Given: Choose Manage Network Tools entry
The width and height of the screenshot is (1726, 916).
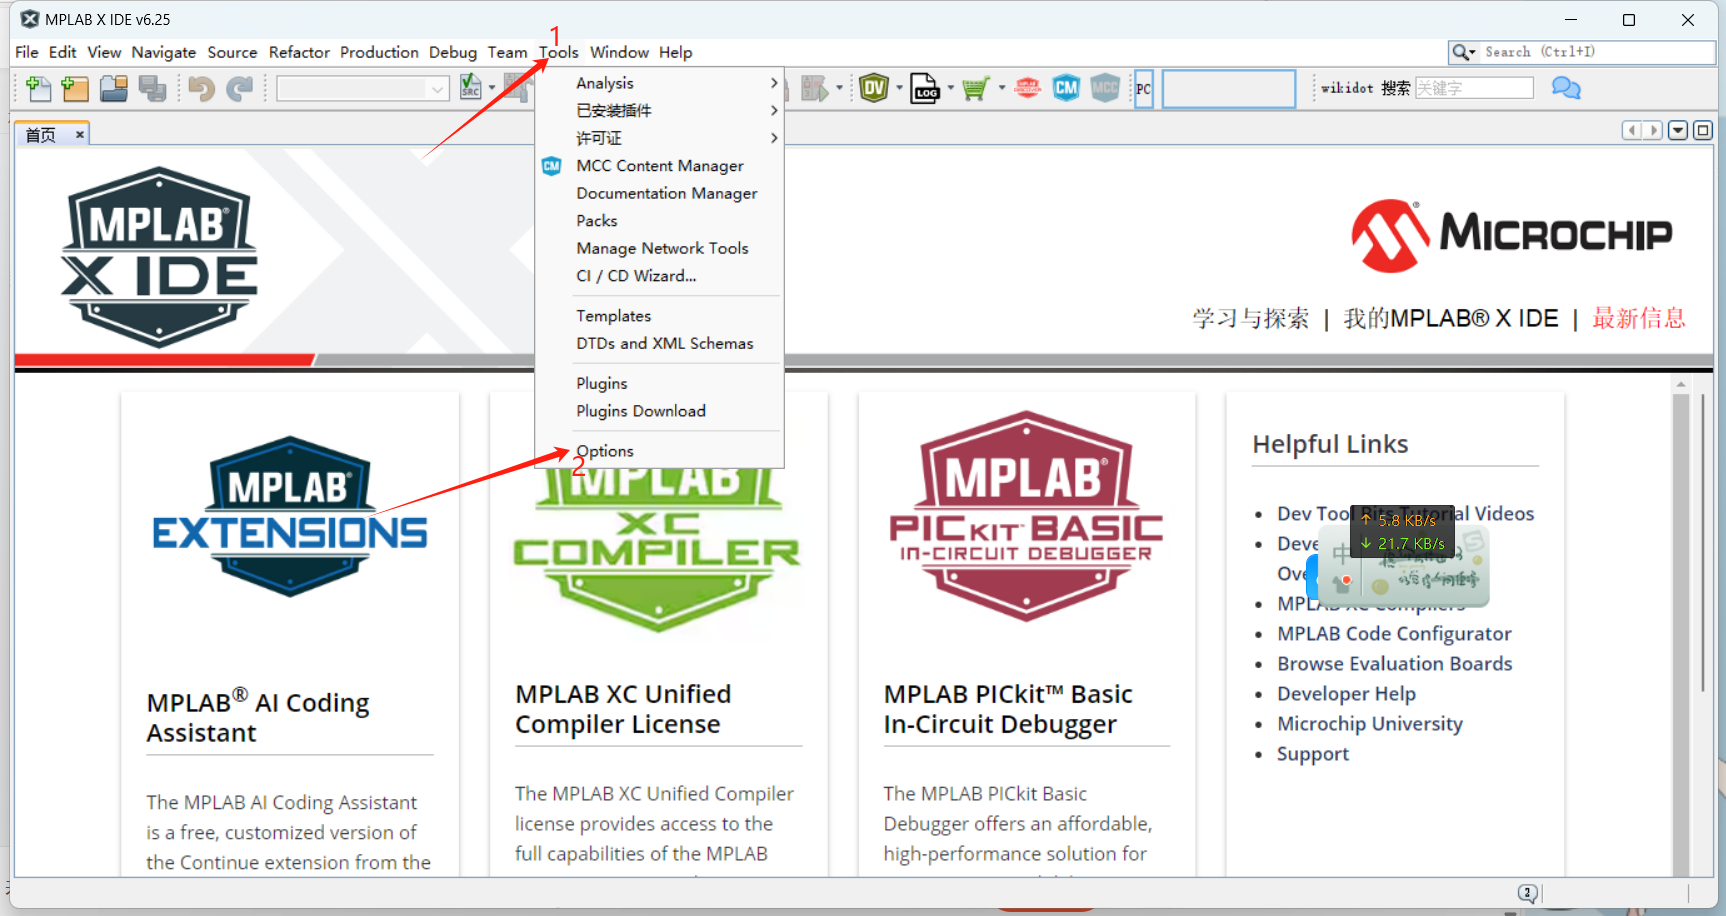Looking at the screenshot, I should coord(660,248).
